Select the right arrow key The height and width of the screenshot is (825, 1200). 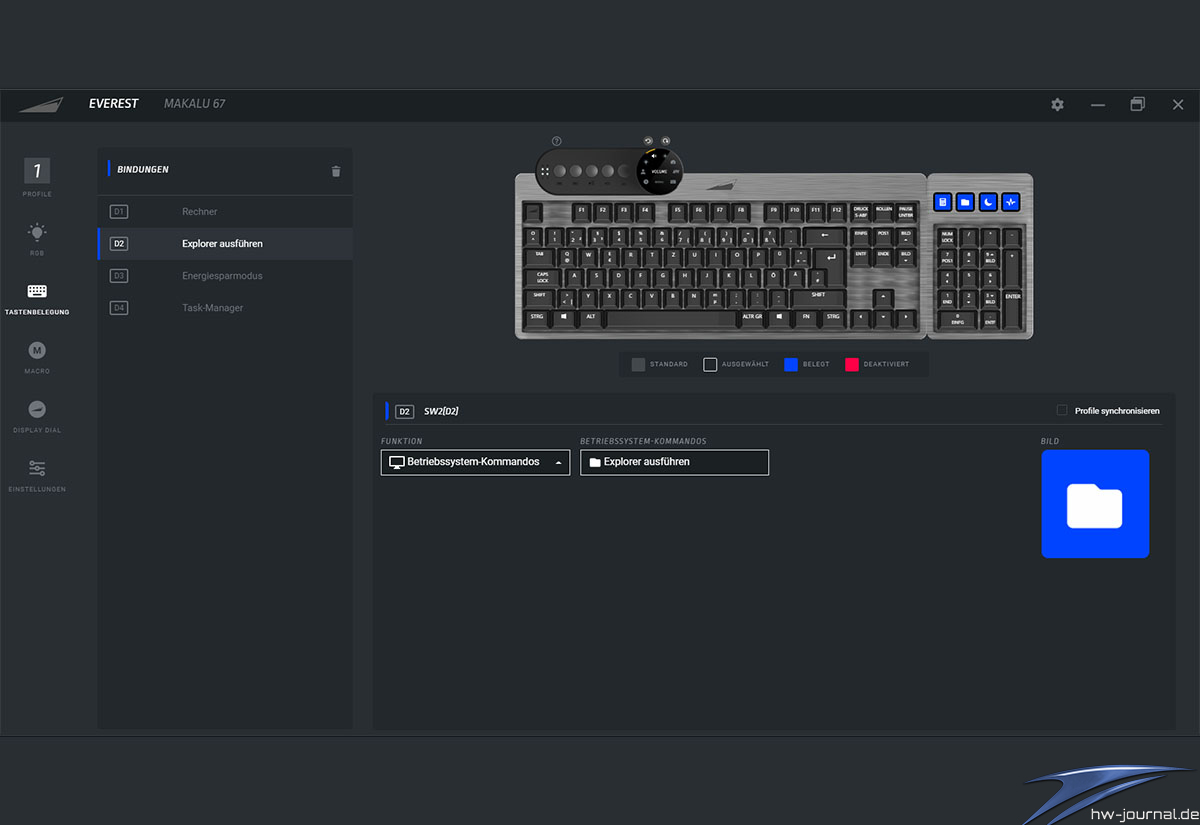click(x=906, y=317)
